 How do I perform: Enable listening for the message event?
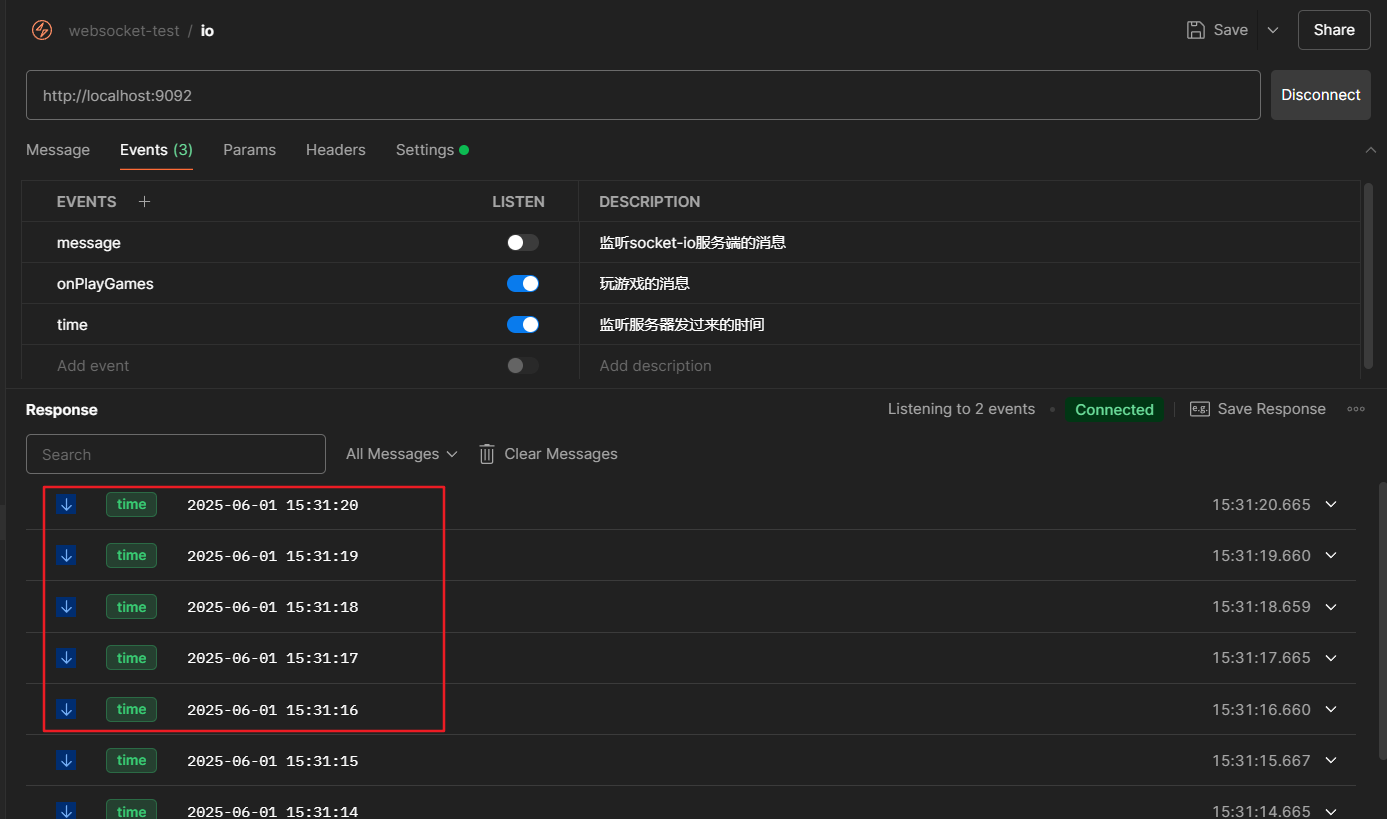[521, 242]
